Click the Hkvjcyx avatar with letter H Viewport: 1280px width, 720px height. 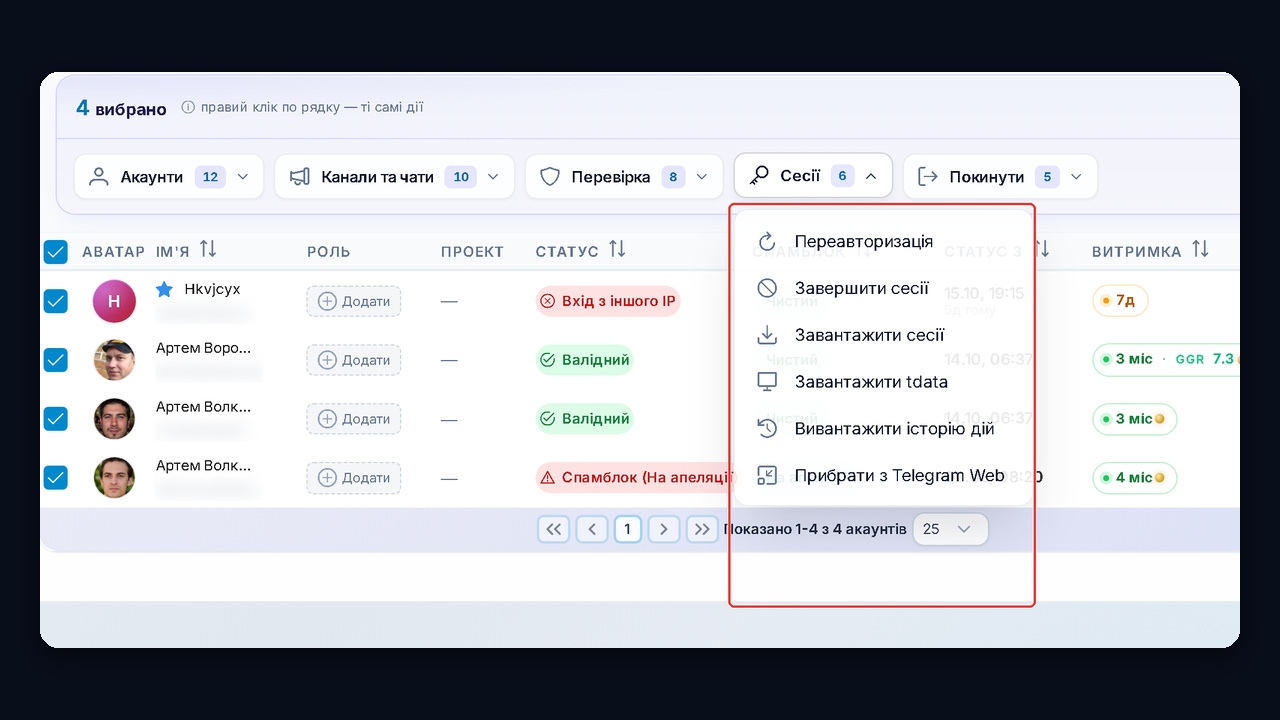114,301
